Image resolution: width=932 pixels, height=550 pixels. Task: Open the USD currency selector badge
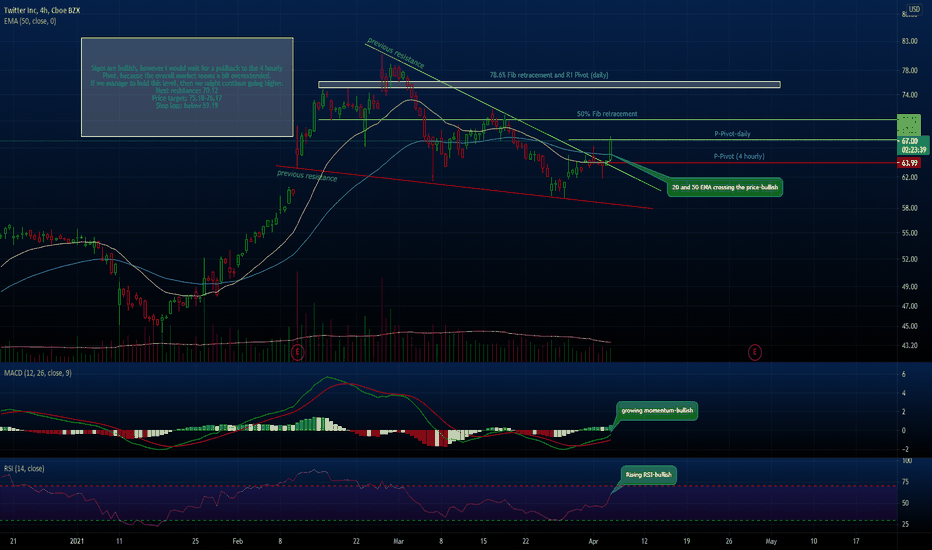(914, 9)
